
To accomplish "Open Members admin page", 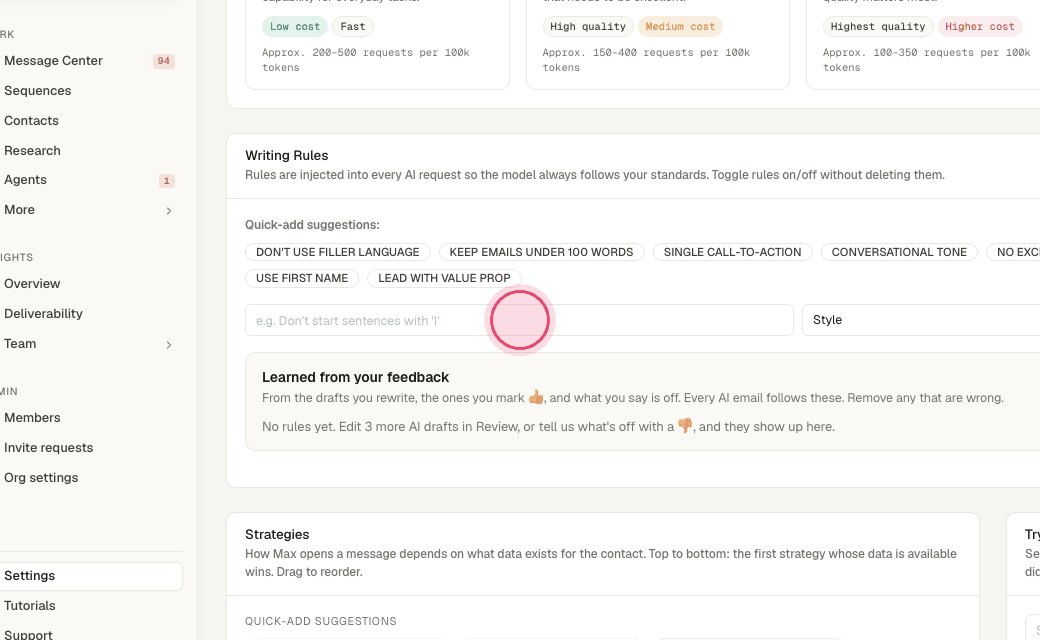I will coord(32,418).
